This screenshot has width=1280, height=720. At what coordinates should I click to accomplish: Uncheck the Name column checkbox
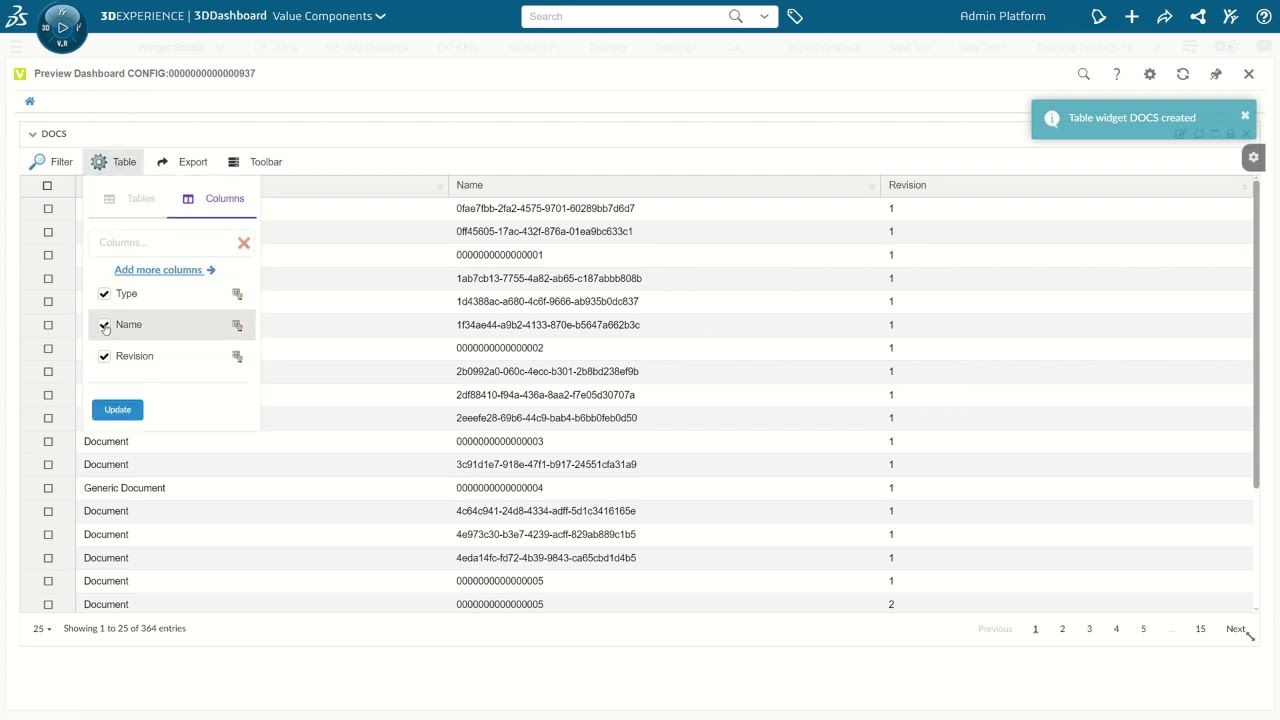tap(104, 325)
